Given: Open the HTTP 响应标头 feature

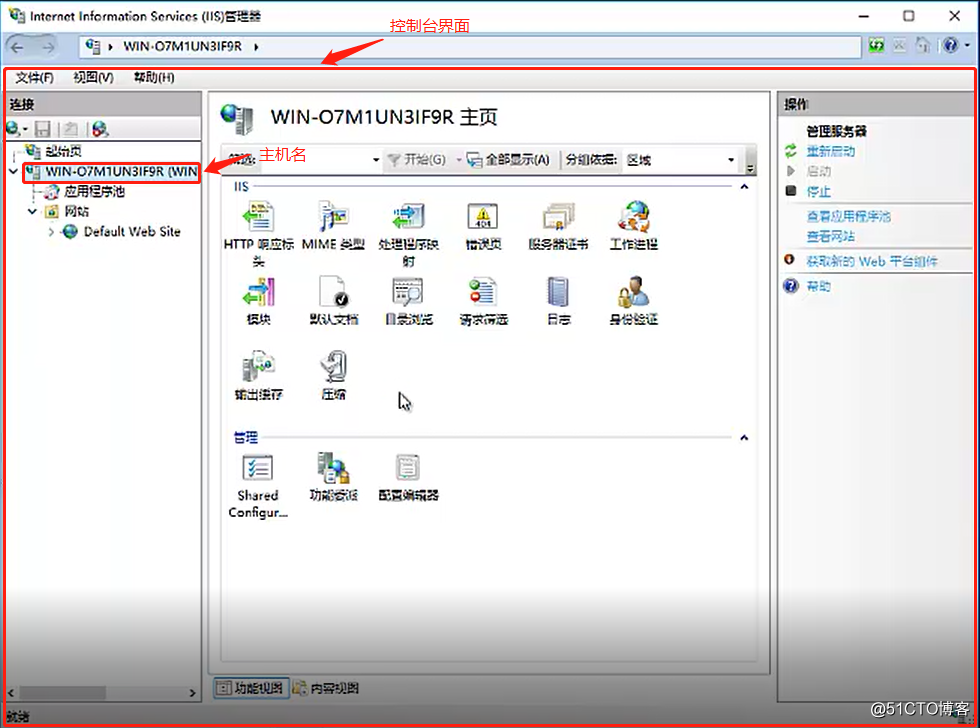Looking at the screenshot, I should pyautogui.click(x=259, y=233).
